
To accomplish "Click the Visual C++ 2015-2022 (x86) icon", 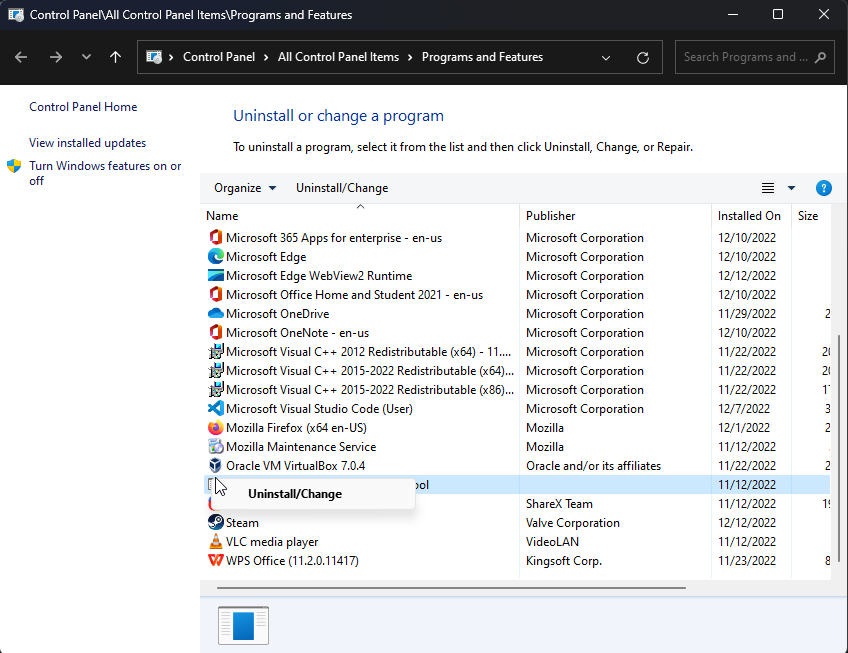I will [x=215, y=390].
